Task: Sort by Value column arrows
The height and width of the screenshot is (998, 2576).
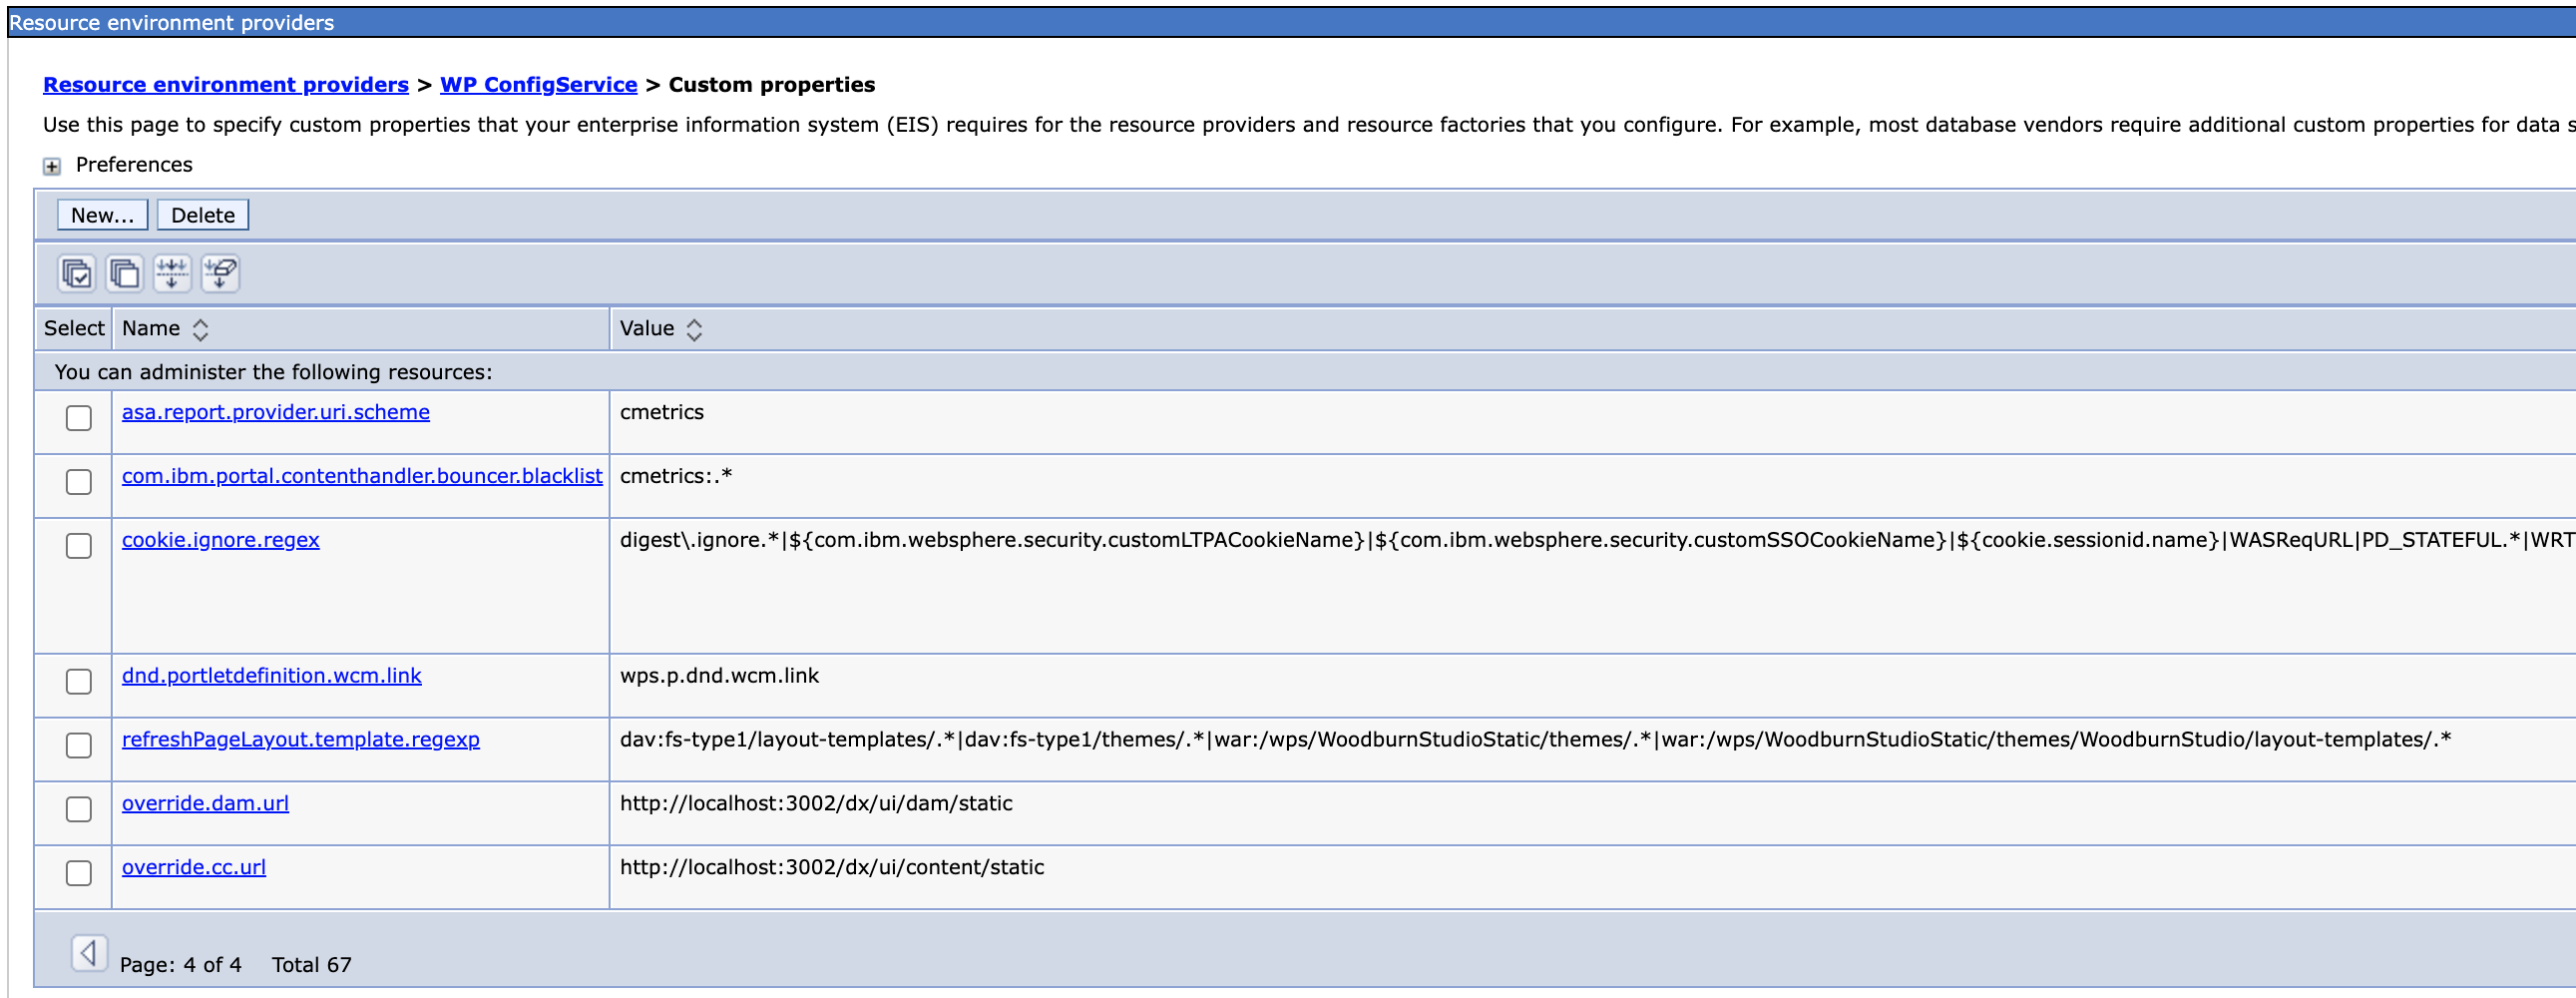Action: (x=694, y=329)
